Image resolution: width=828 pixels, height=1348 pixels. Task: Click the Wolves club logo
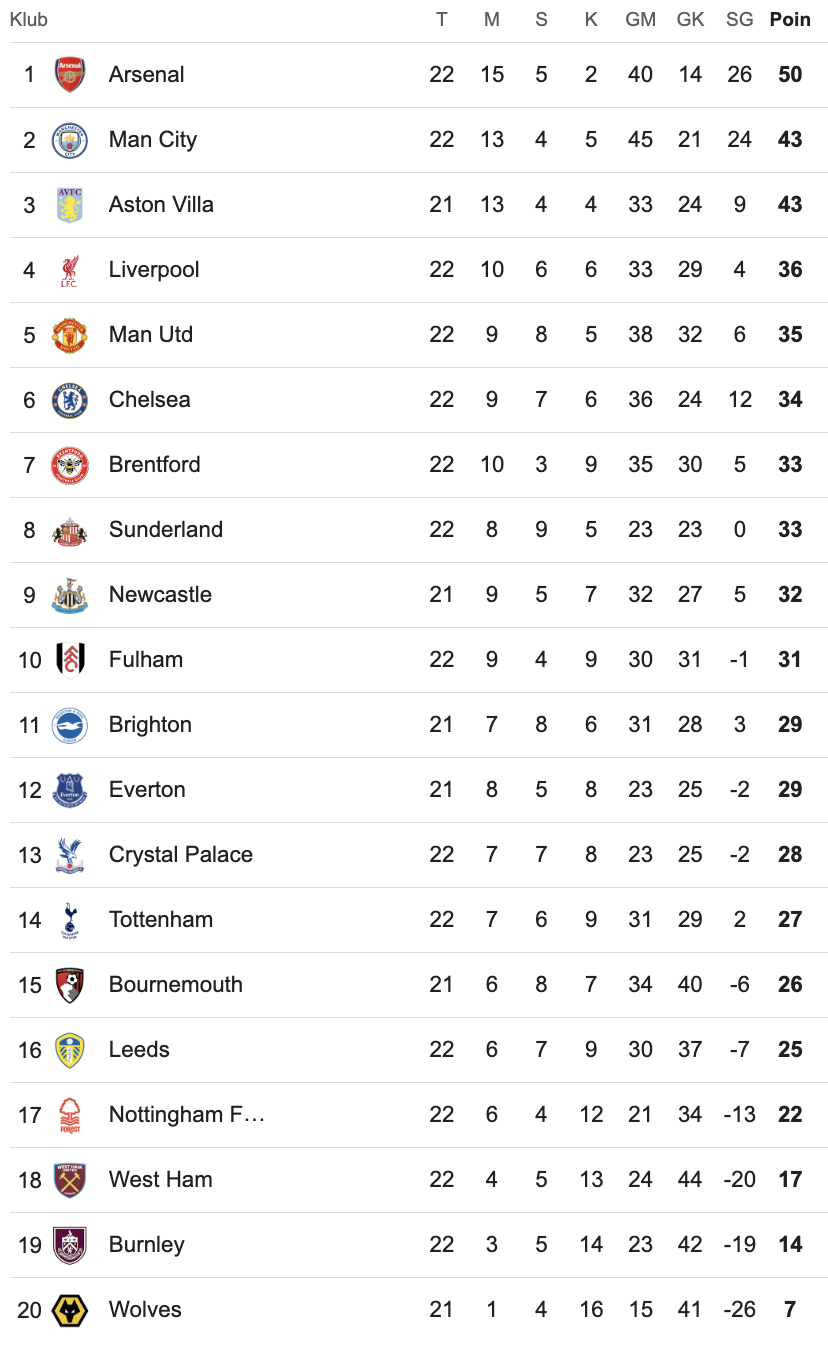click(70, 1310)
